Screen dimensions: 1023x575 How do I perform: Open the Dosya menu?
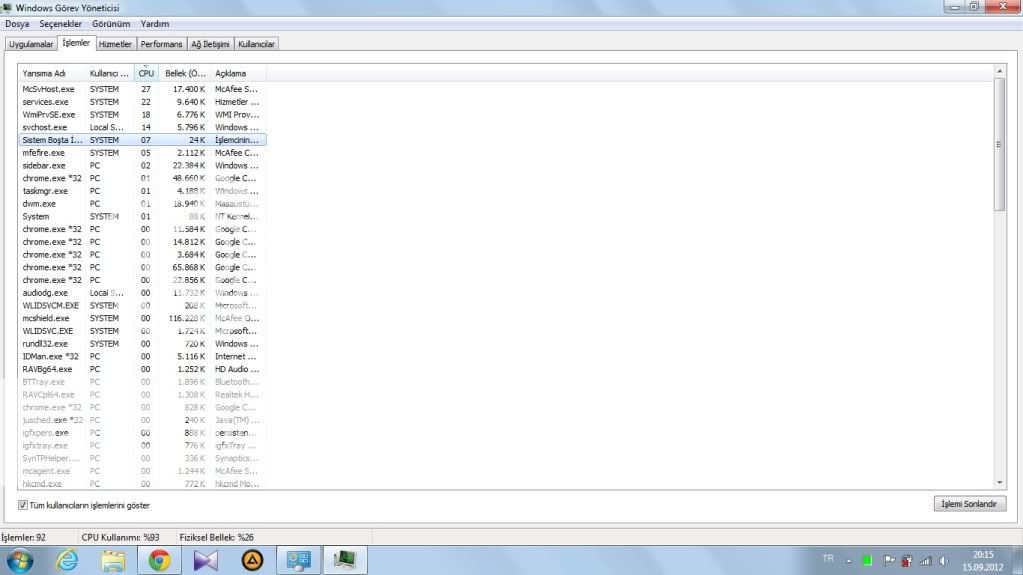click(x=17, y=23)
